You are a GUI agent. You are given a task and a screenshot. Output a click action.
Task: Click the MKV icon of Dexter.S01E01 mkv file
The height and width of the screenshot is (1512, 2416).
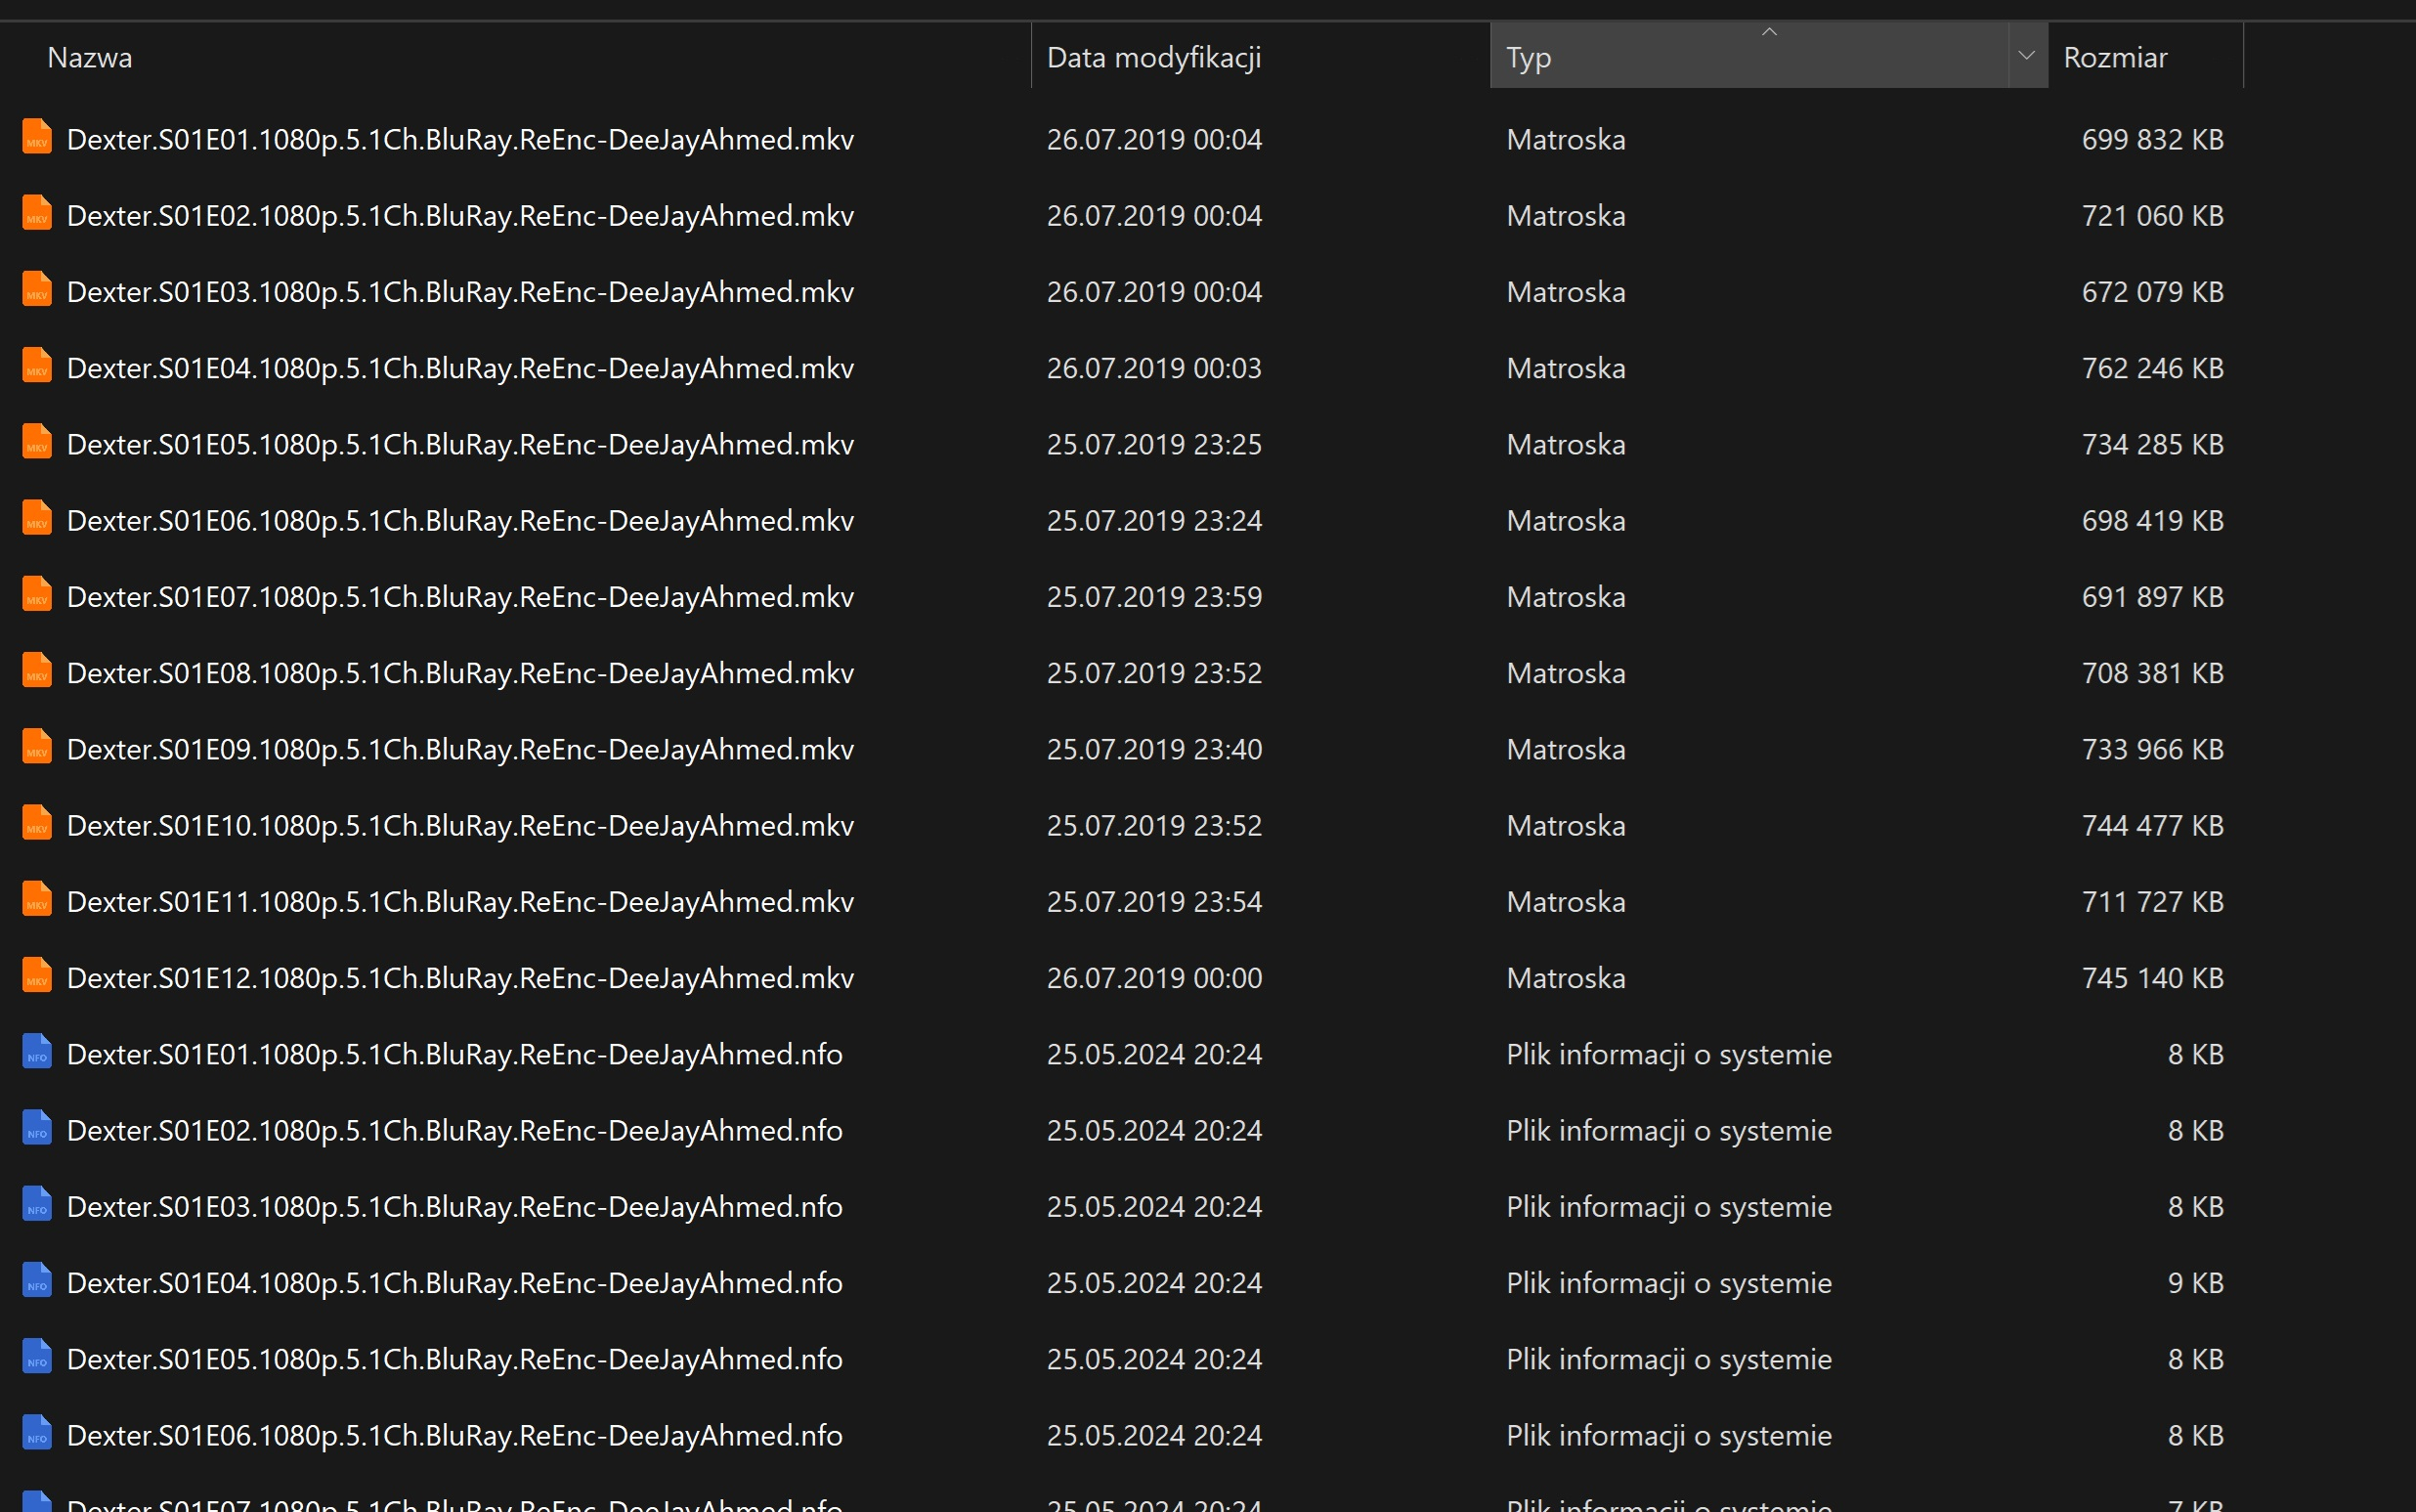click(37, 137)
